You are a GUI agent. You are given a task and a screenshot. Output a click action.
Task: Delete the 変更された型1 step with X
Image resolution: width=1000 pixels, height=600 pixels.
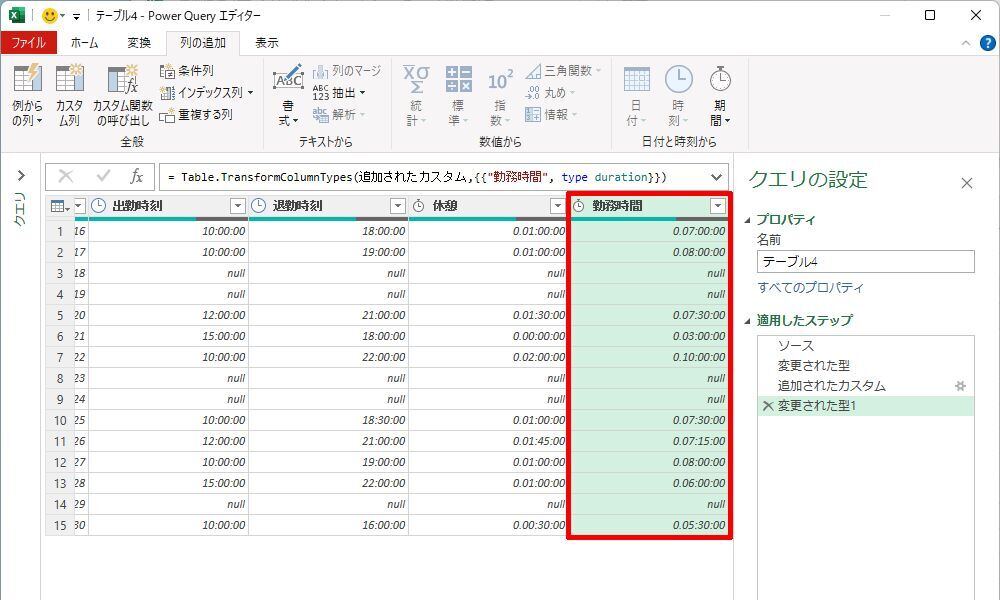click(767, 406)
